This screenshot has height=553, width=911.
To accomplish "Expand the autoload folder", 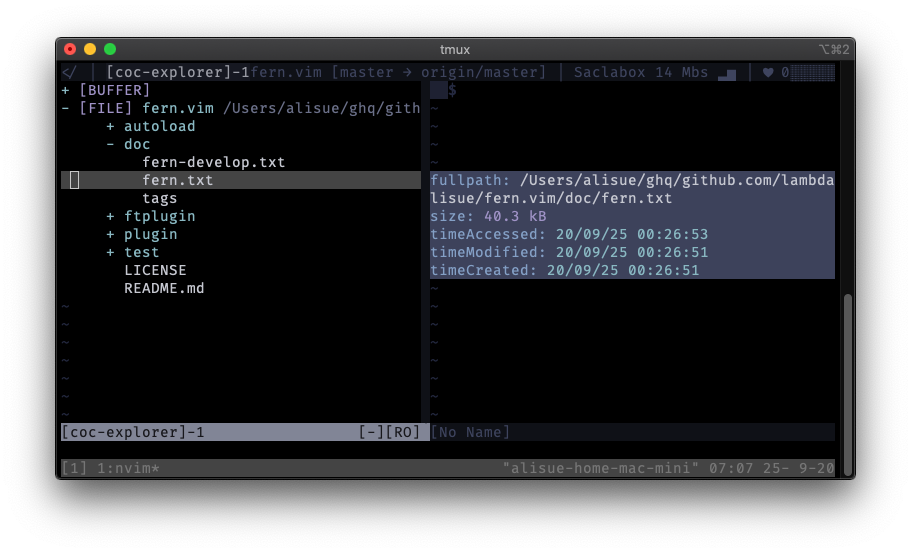I will (110, 127).
